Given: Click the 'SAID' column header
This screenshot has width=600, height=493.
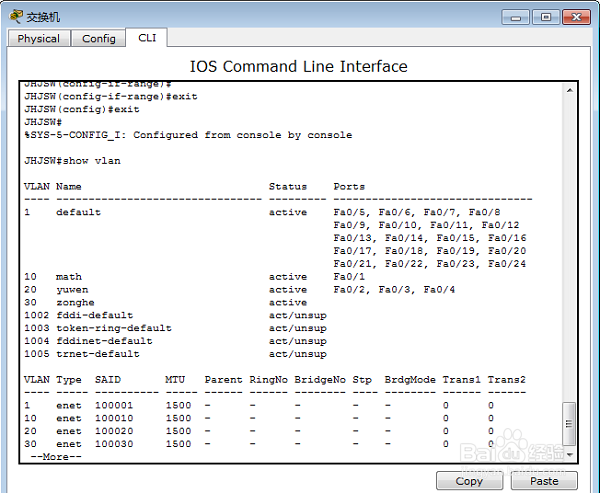Looking at the screenshot, I should 108,380.
